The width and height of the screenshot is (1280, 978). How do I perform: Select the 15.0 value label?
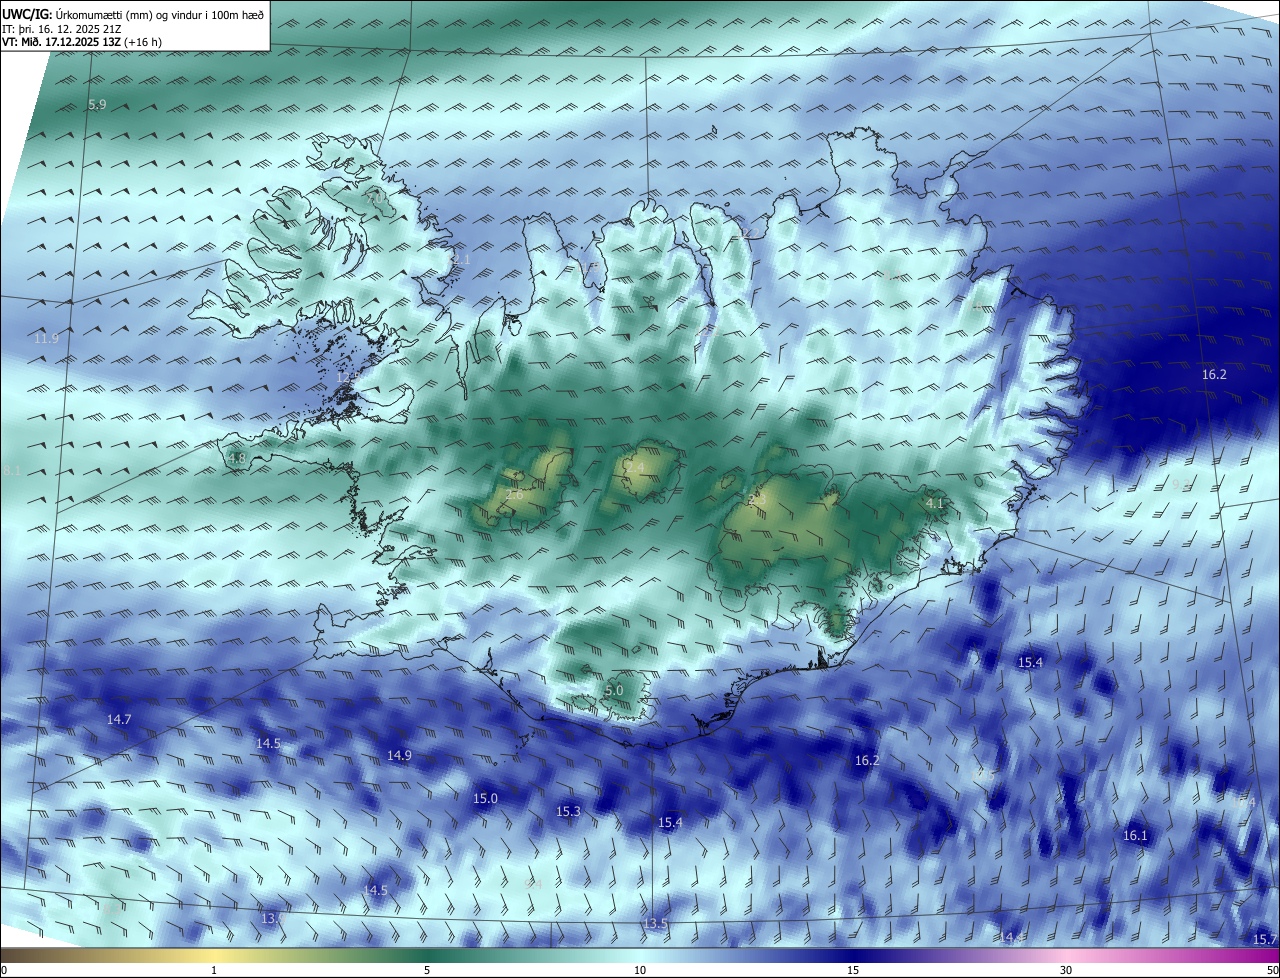(485, 799)
